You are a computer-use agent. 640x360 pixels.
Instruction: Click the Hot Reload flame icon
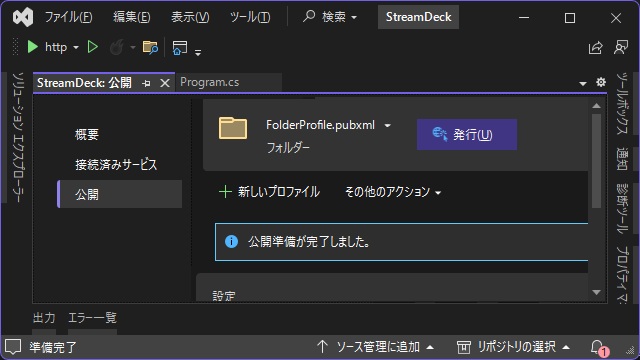(117, 47)
